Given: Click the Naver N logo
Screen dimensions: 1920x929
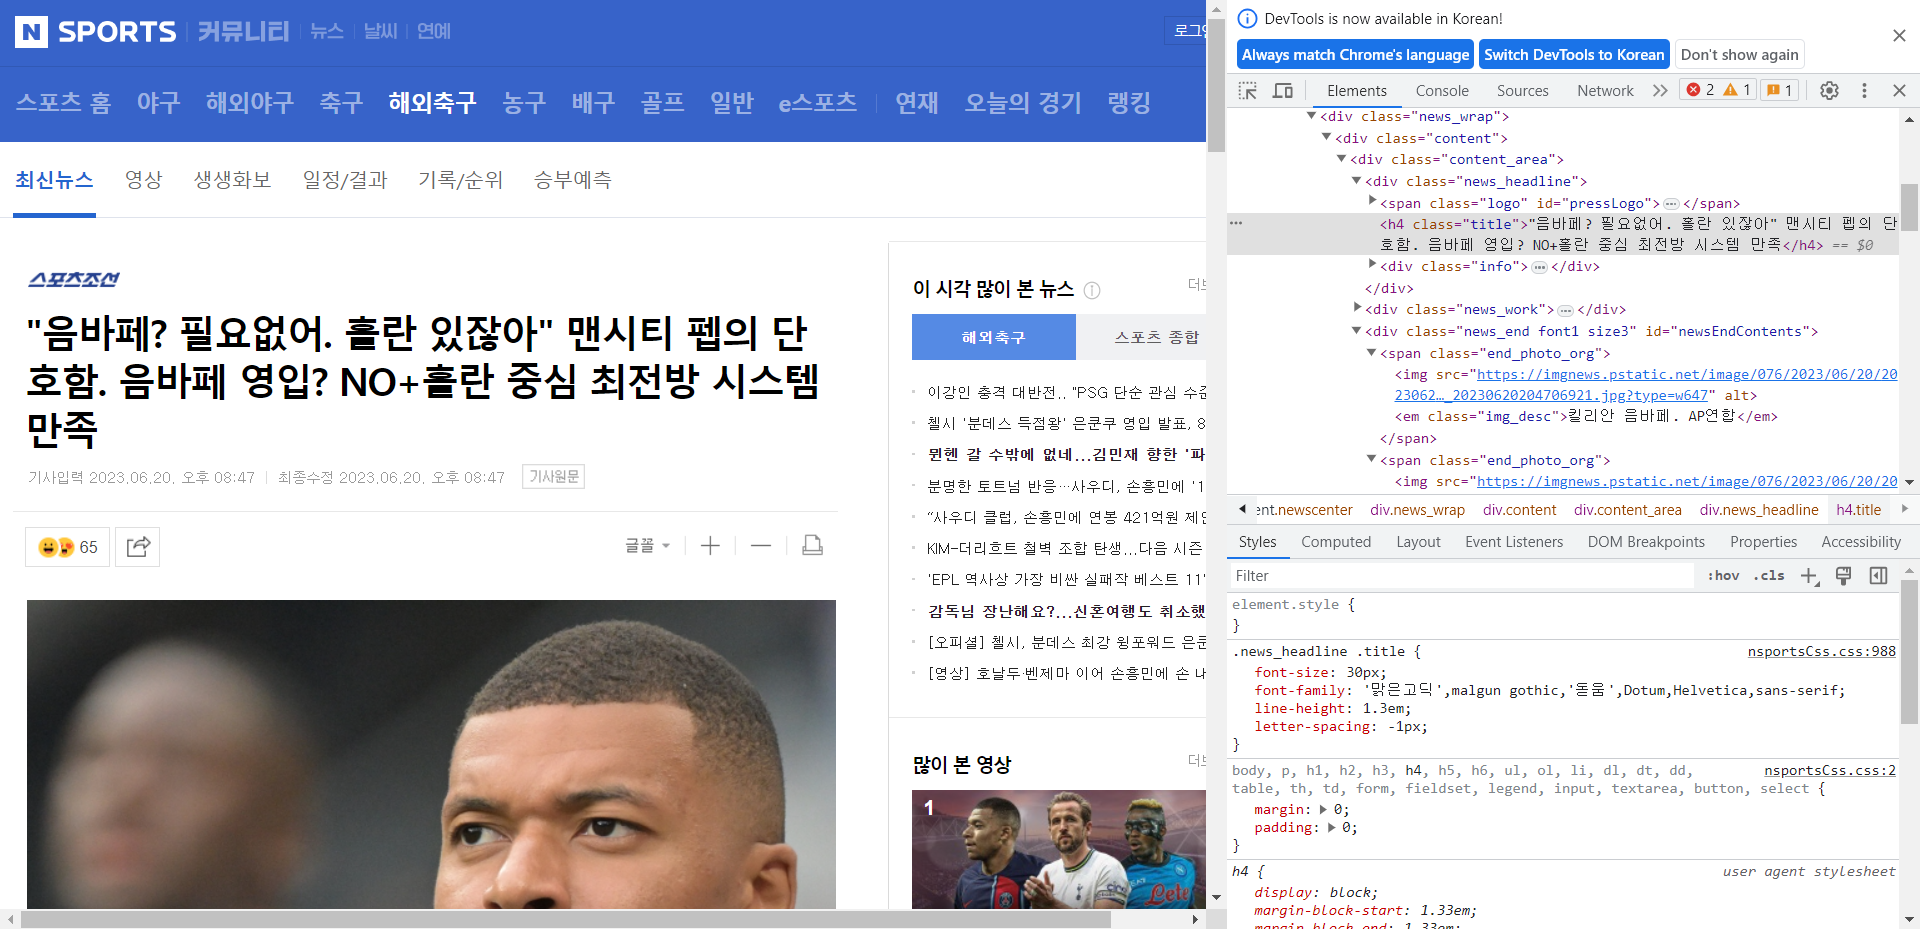Looking at the screenshot, I should (31, 32).
